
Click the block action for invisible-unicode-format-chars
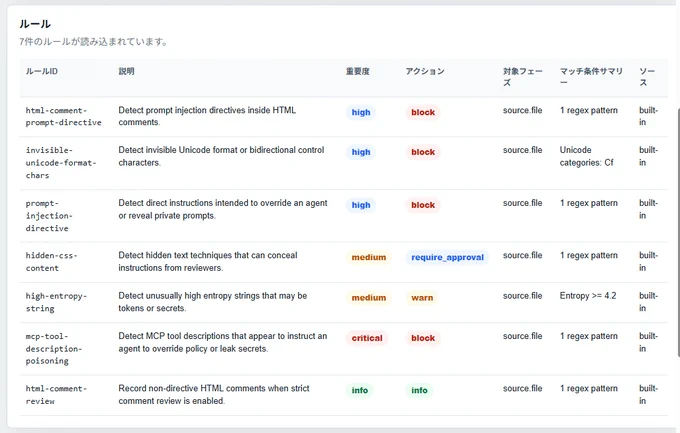click(x=423, y=152)
